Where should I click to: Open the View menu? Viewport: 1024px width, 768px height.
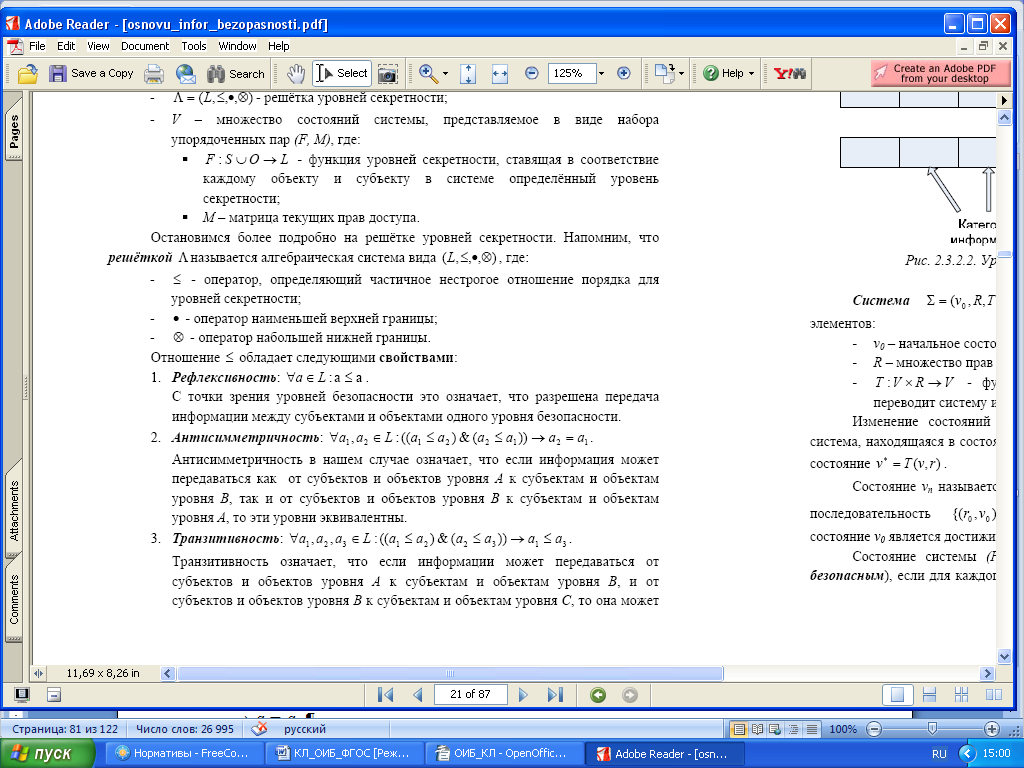click(x=98, y=46)
